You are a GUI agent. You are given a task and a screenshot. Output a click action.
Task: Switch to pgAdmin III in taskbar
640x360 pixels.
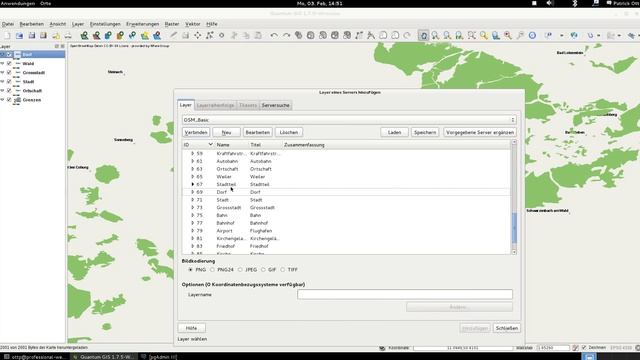coord(160,357)
